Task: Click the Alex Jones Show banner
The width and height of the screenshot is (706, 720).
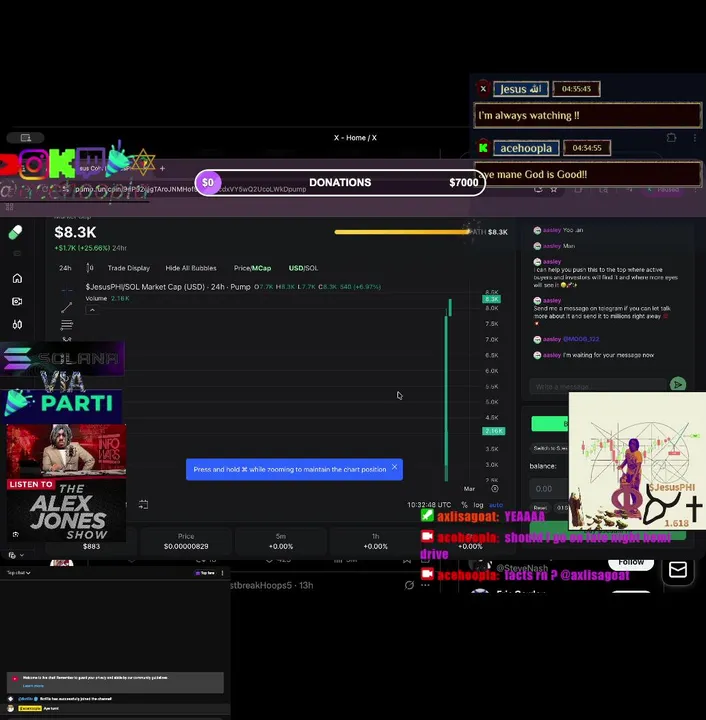Action: [x=67, y=483]
